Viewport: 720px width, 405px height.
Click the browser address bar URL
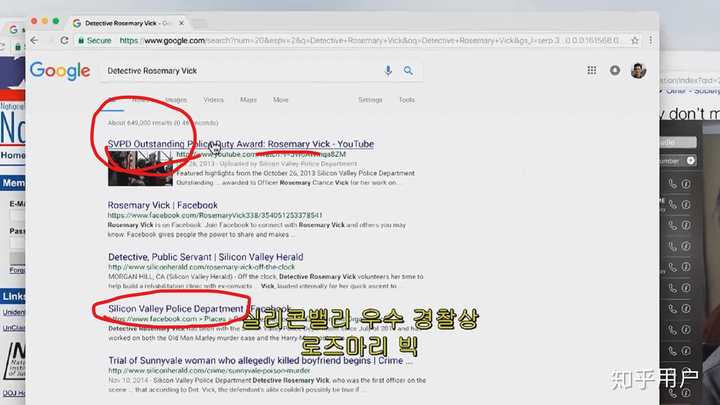369,40
